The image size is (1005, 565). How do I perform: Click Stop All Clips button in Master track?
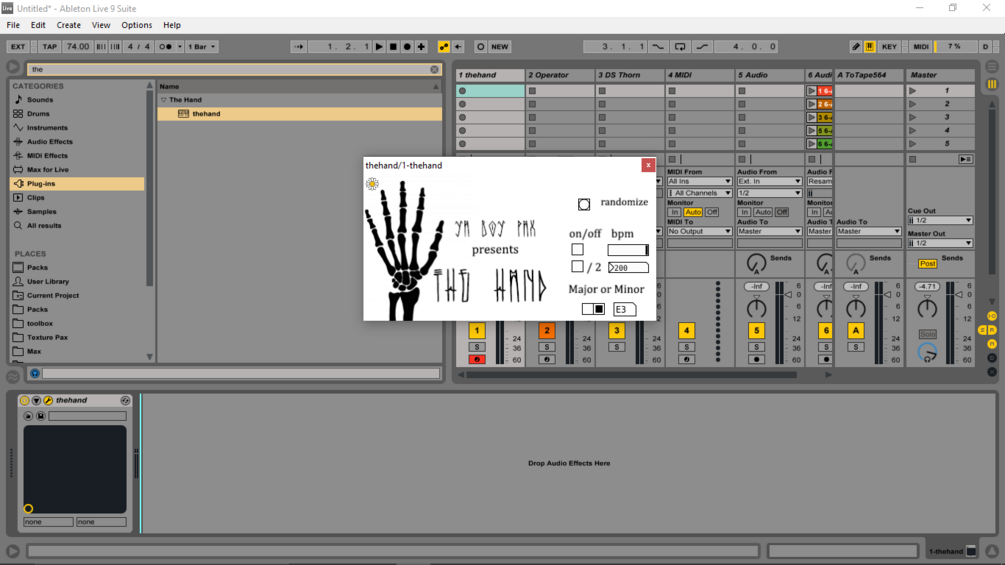912,159
